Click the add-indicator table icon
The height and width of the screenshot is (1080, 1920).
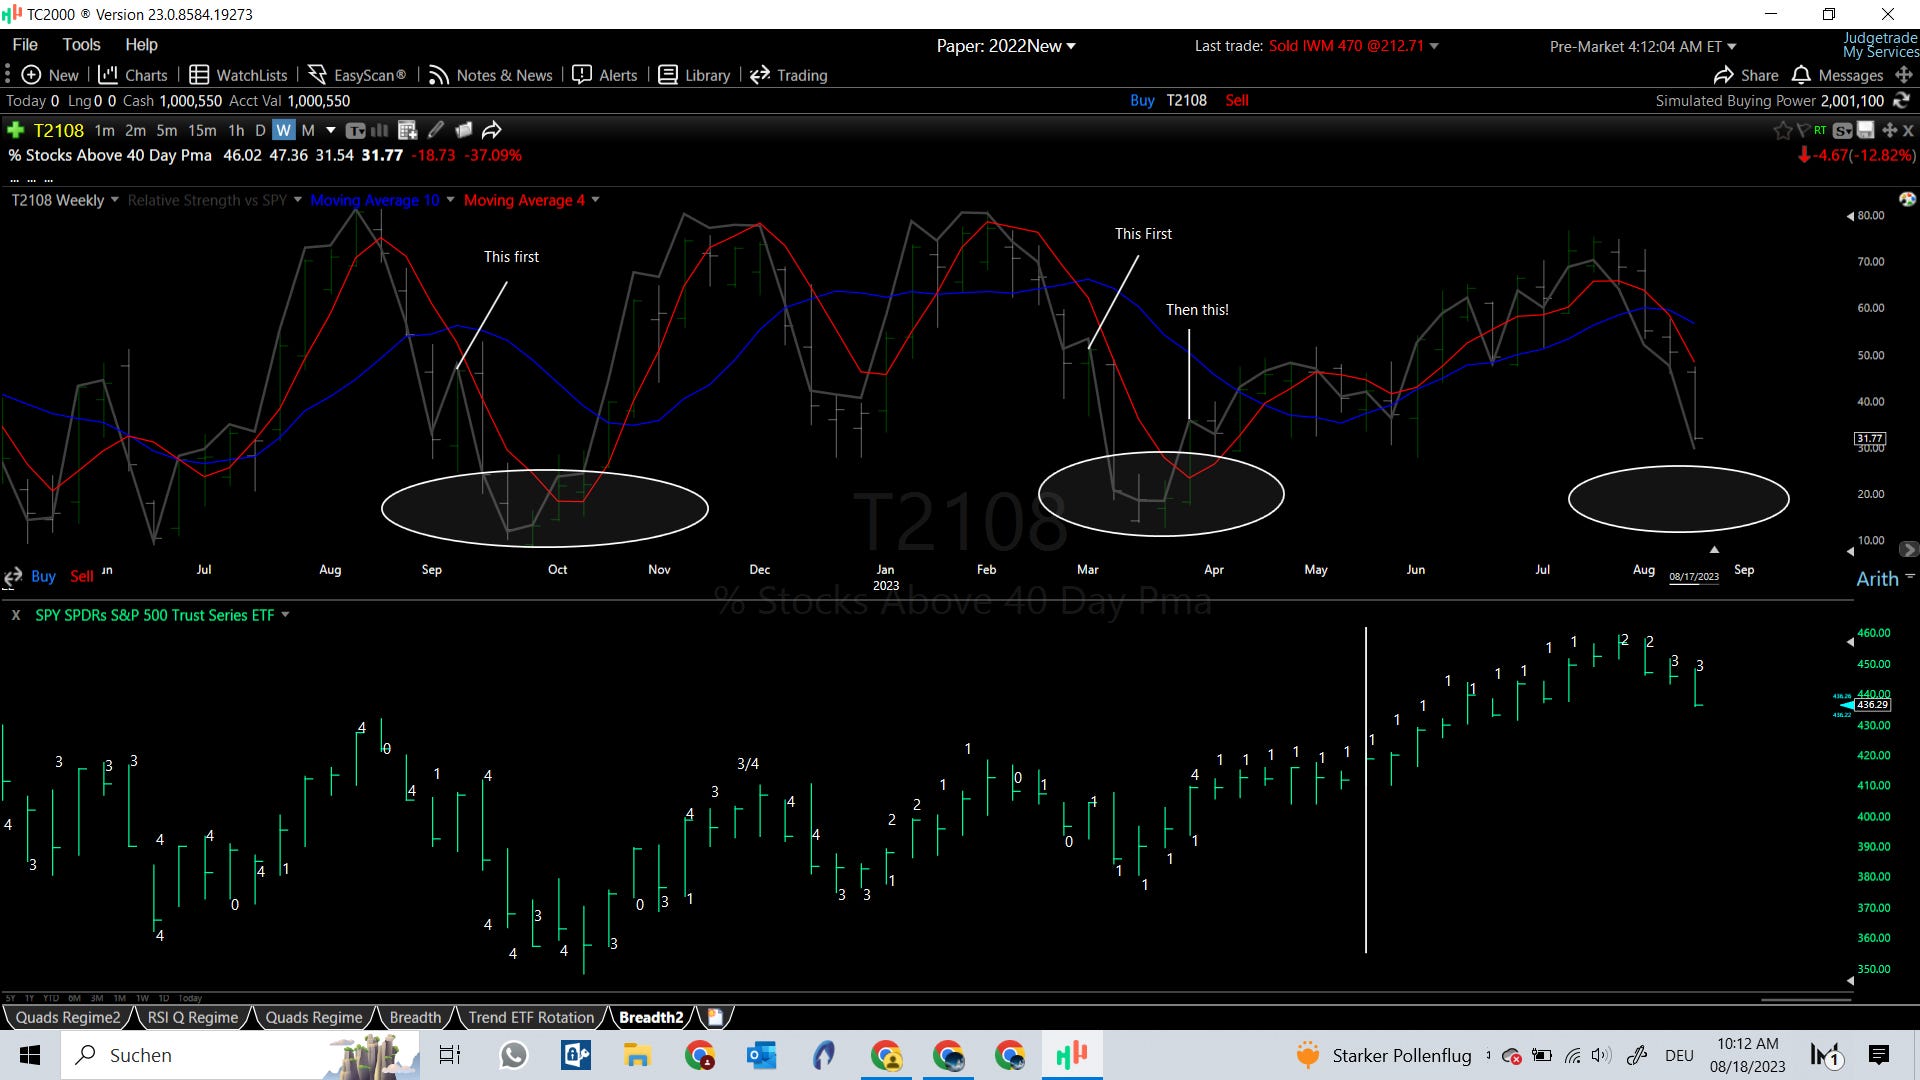pyautogui.click(x=406, y=130)
